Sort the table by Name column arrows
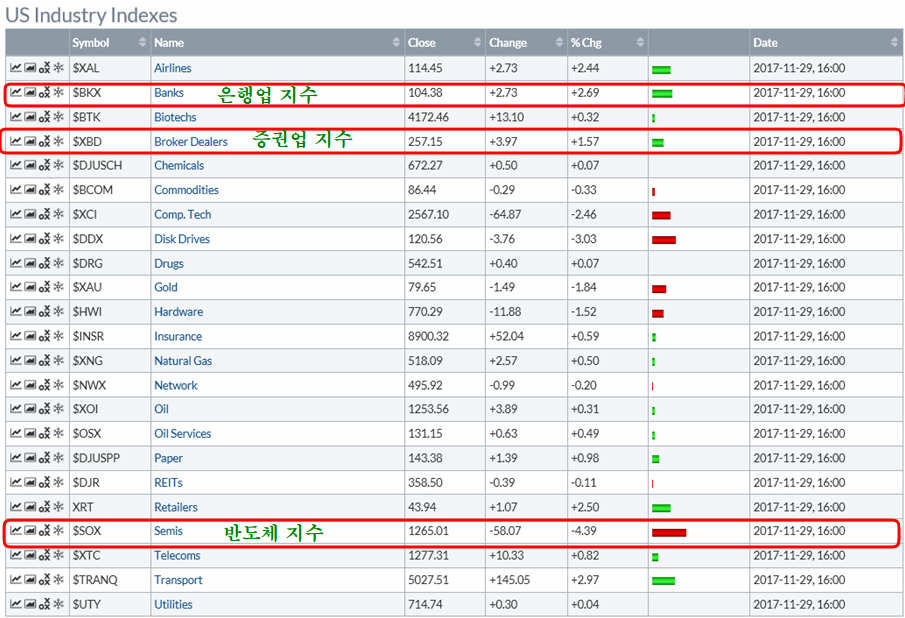 [x=396, y=43]
